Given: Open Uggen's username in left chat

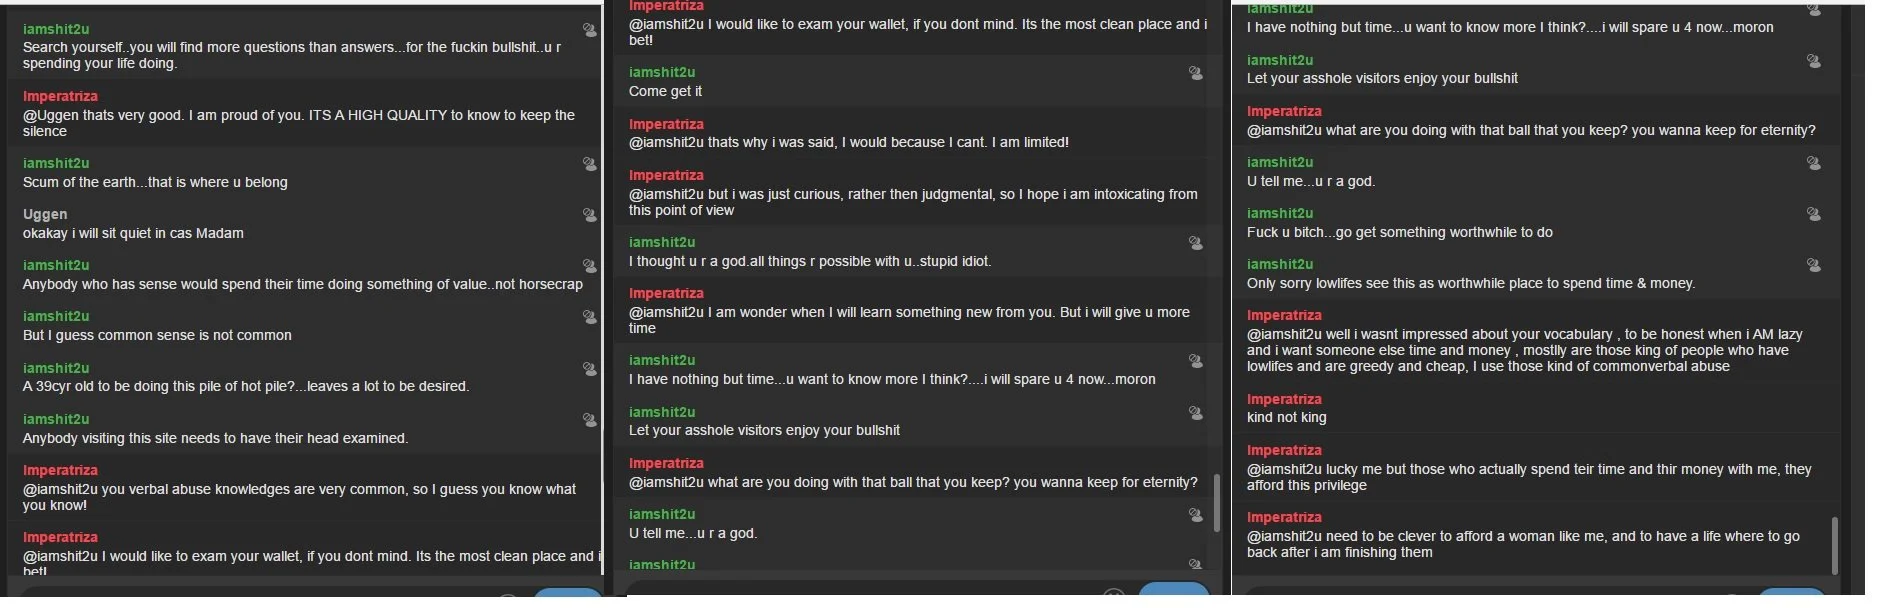Looking at the screenshot, I should coord(45,214).
